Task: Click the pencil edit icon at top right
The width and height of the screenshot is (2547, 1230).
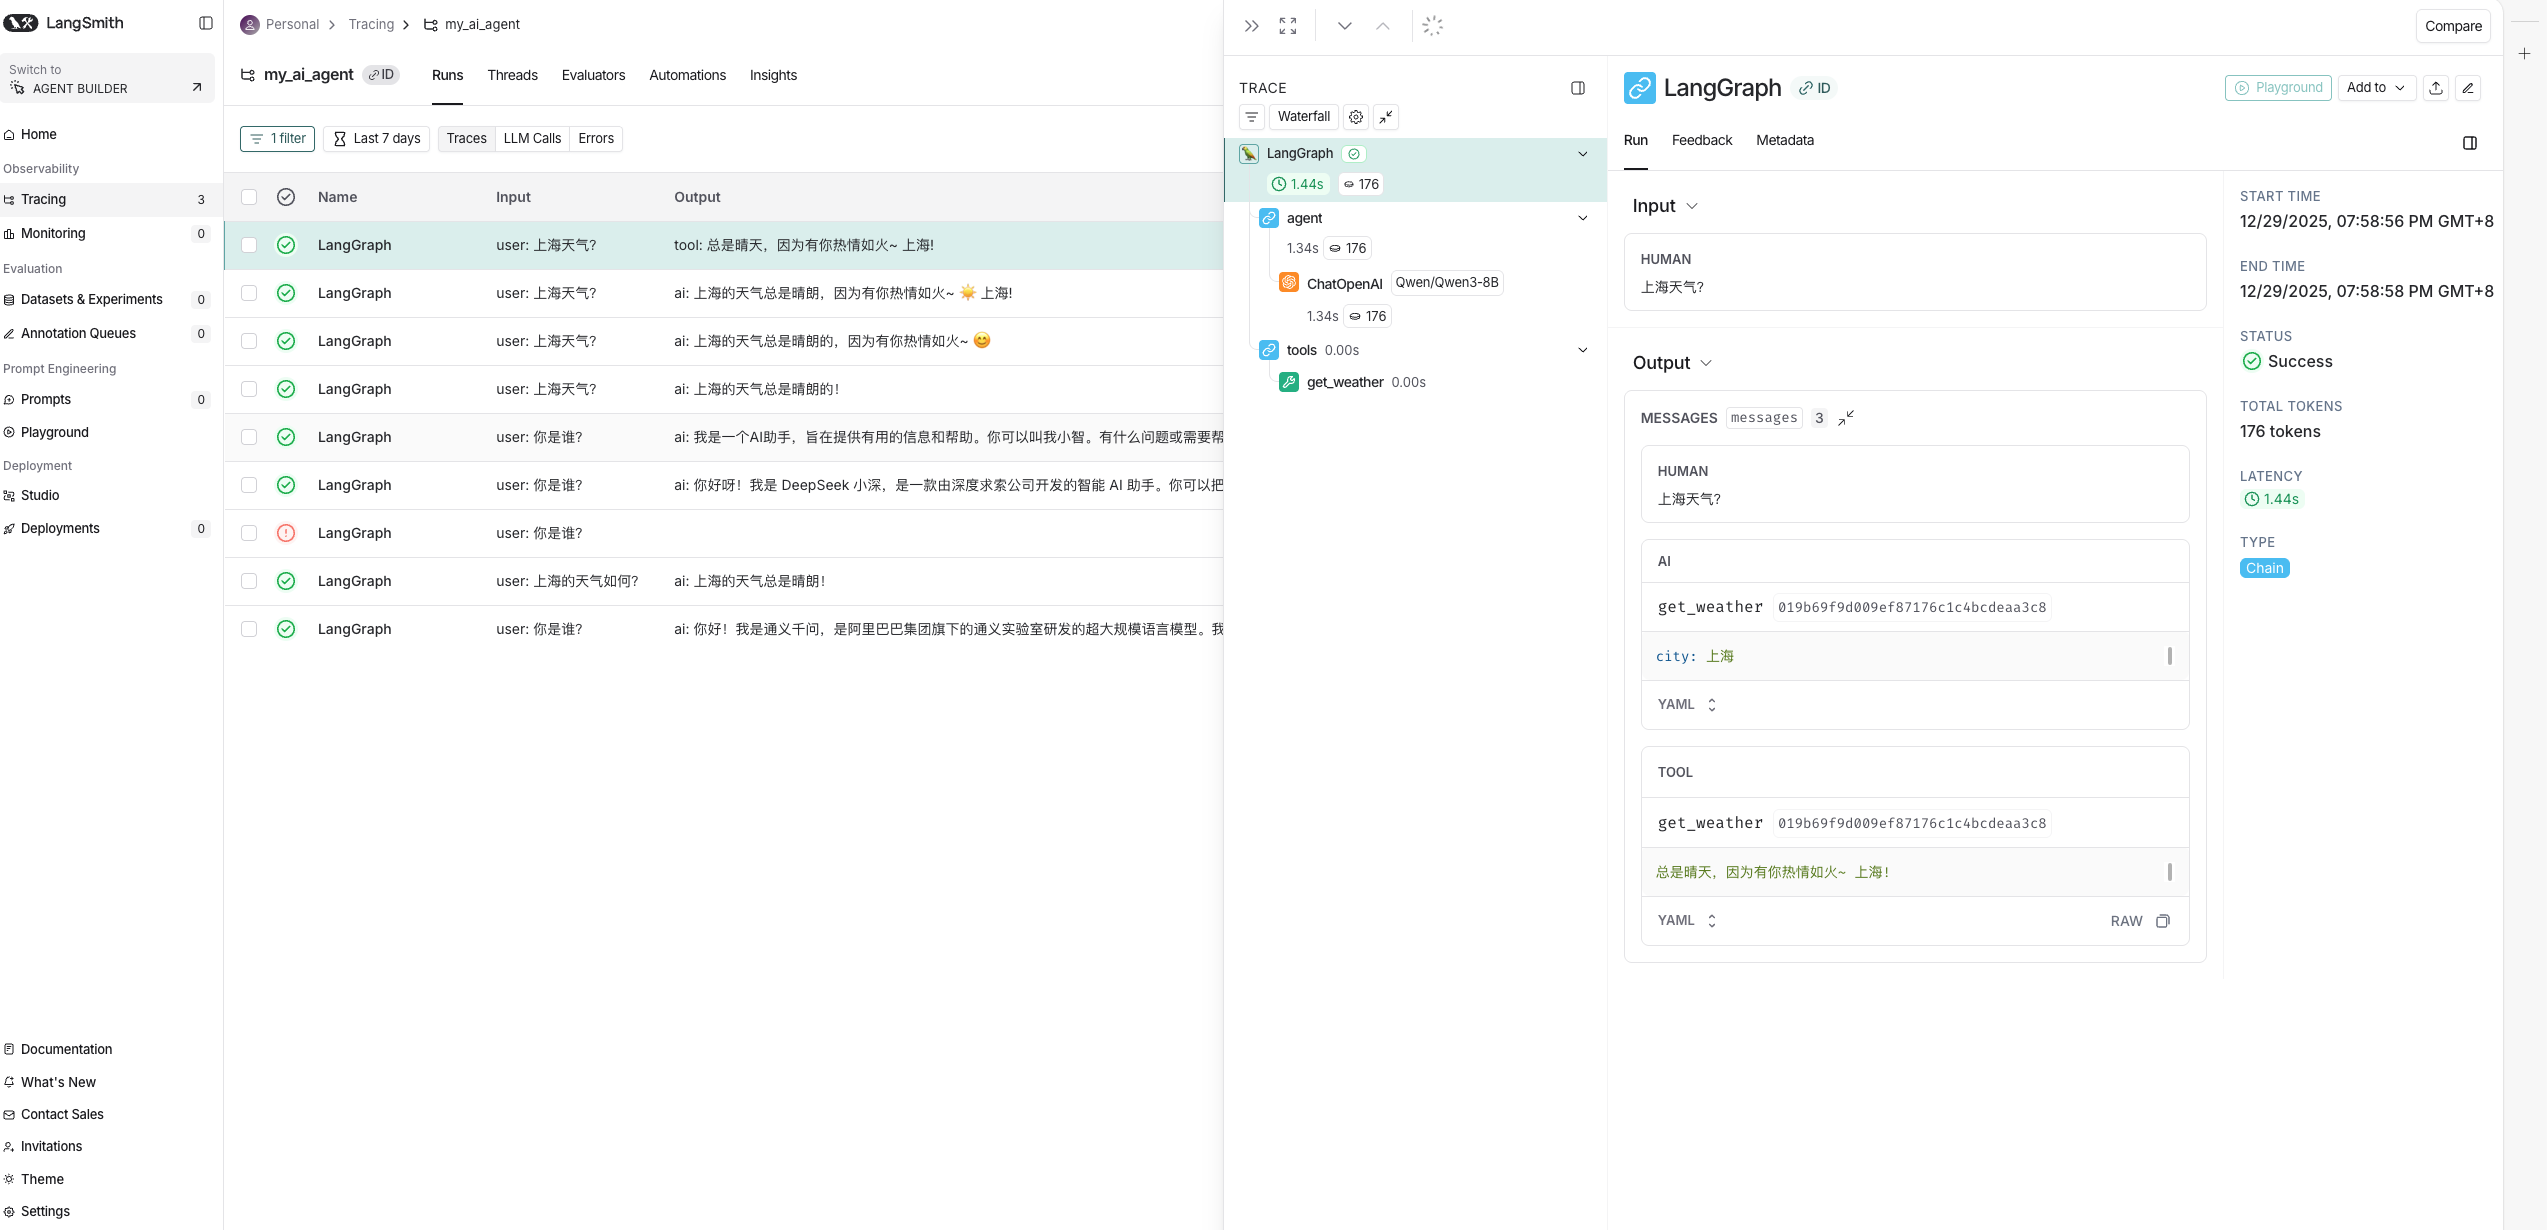Action: (2468, 88)
